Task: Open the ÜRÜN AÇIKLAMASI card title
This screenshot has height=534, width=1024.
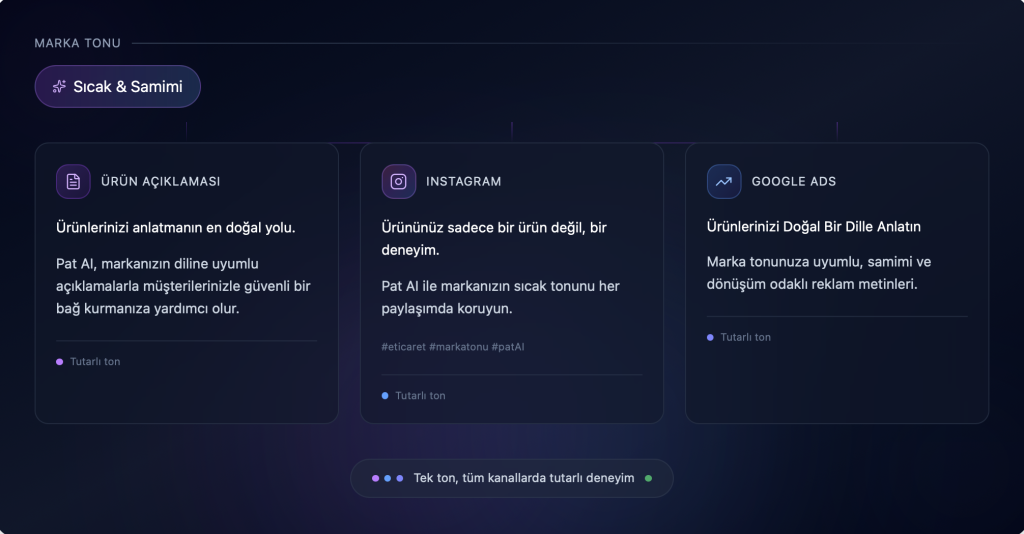Action: (x=160, y=182)
